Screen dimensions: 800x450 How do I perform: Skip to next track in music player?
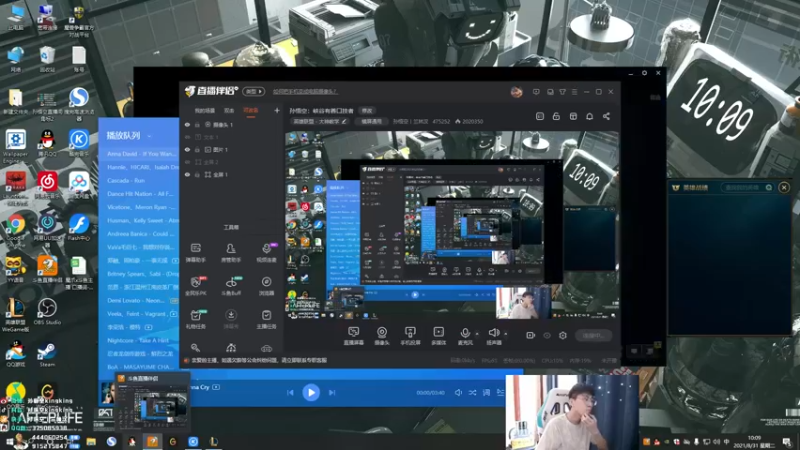(x=332, y=392)
